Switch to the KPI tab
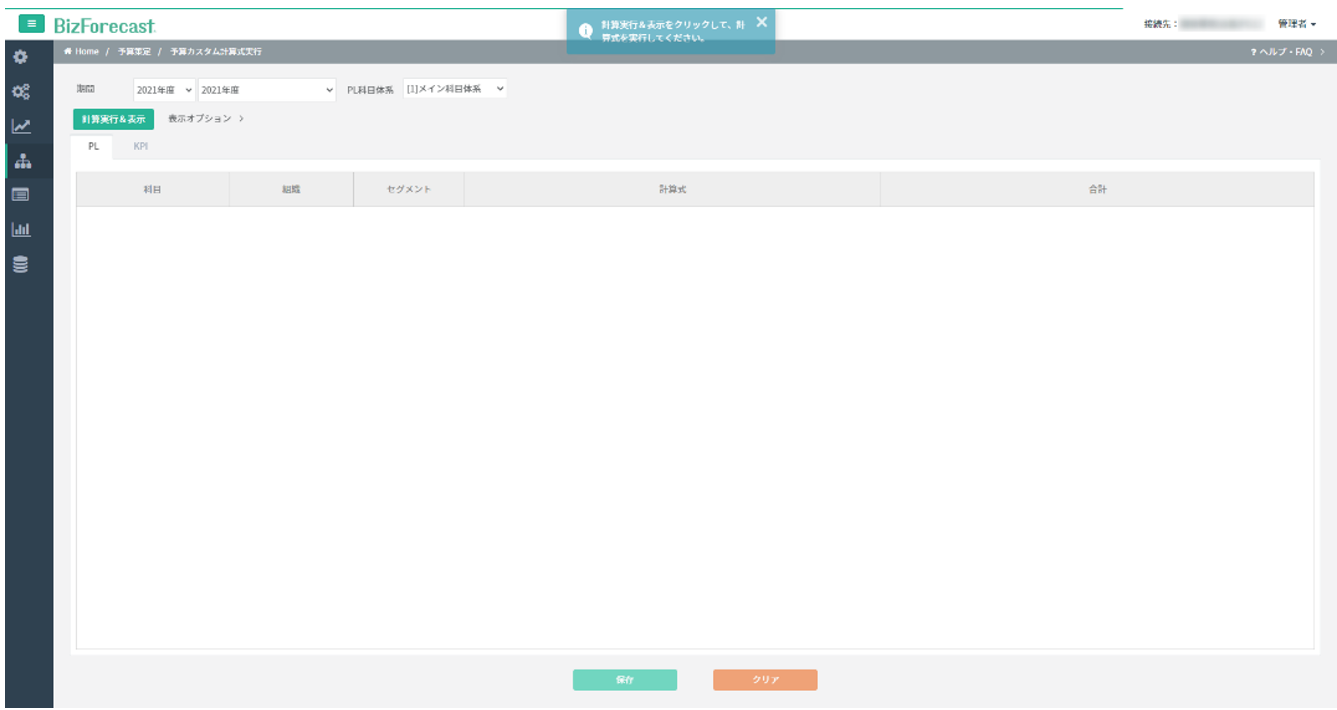This screenshot has height=710, width=1337. 141,147
